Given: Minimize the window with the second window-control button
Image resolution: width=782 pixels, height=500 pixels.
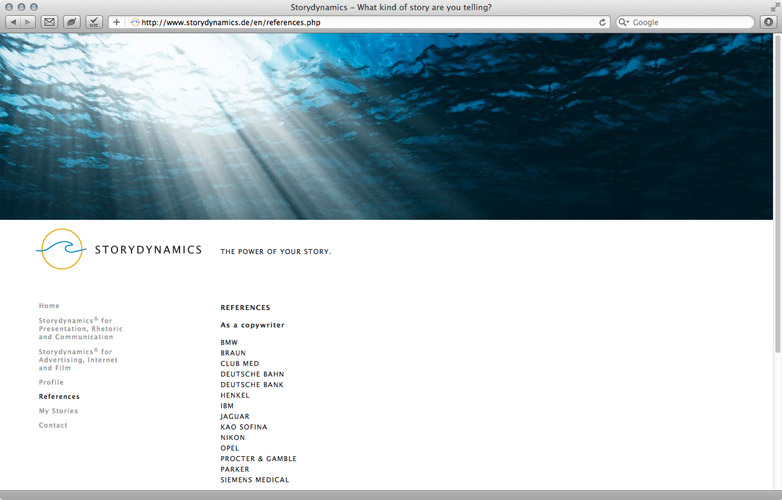Looking at the screenshot, I should point(21,7).
